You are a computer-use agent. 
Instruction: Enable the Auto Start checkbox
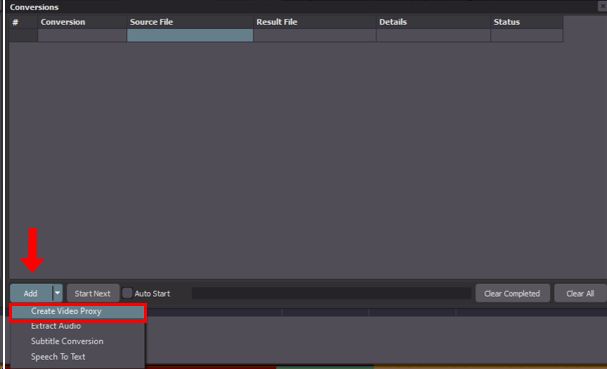pos(127,293)
